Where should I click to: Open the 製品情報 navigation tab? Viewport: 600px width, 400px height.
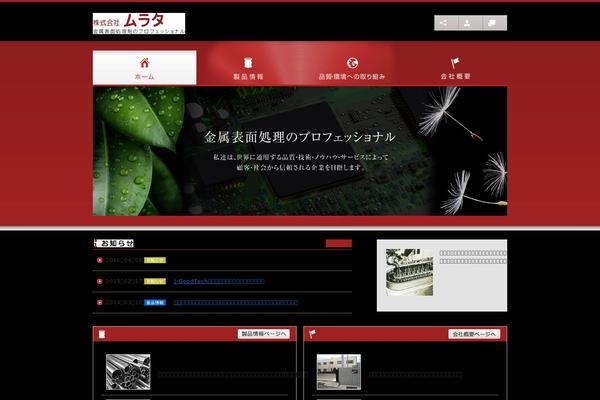[x=248, y=68]
